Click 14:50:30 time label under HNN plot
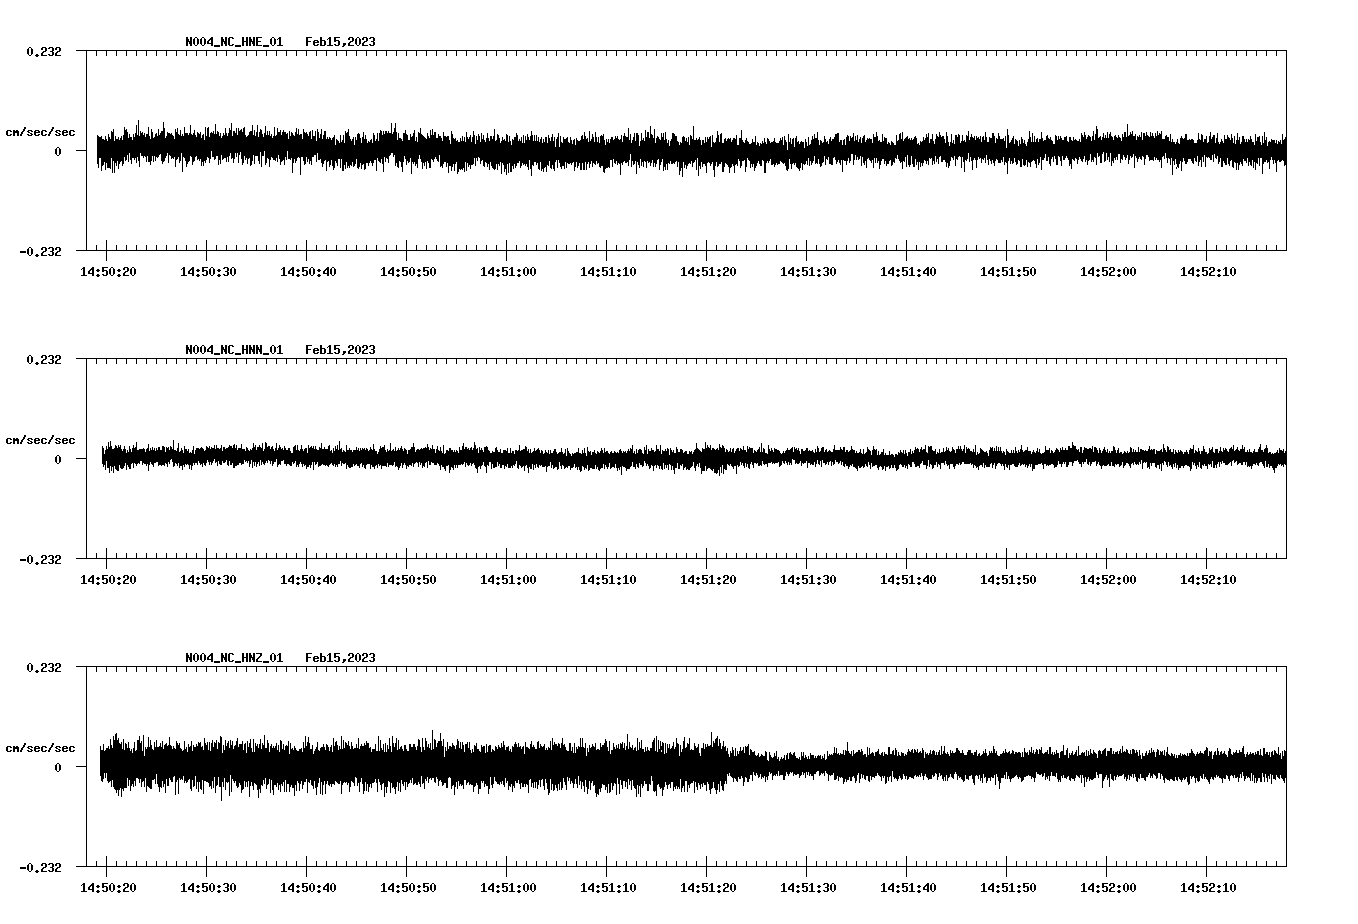The image size is (1358, 924). (208, 580)
